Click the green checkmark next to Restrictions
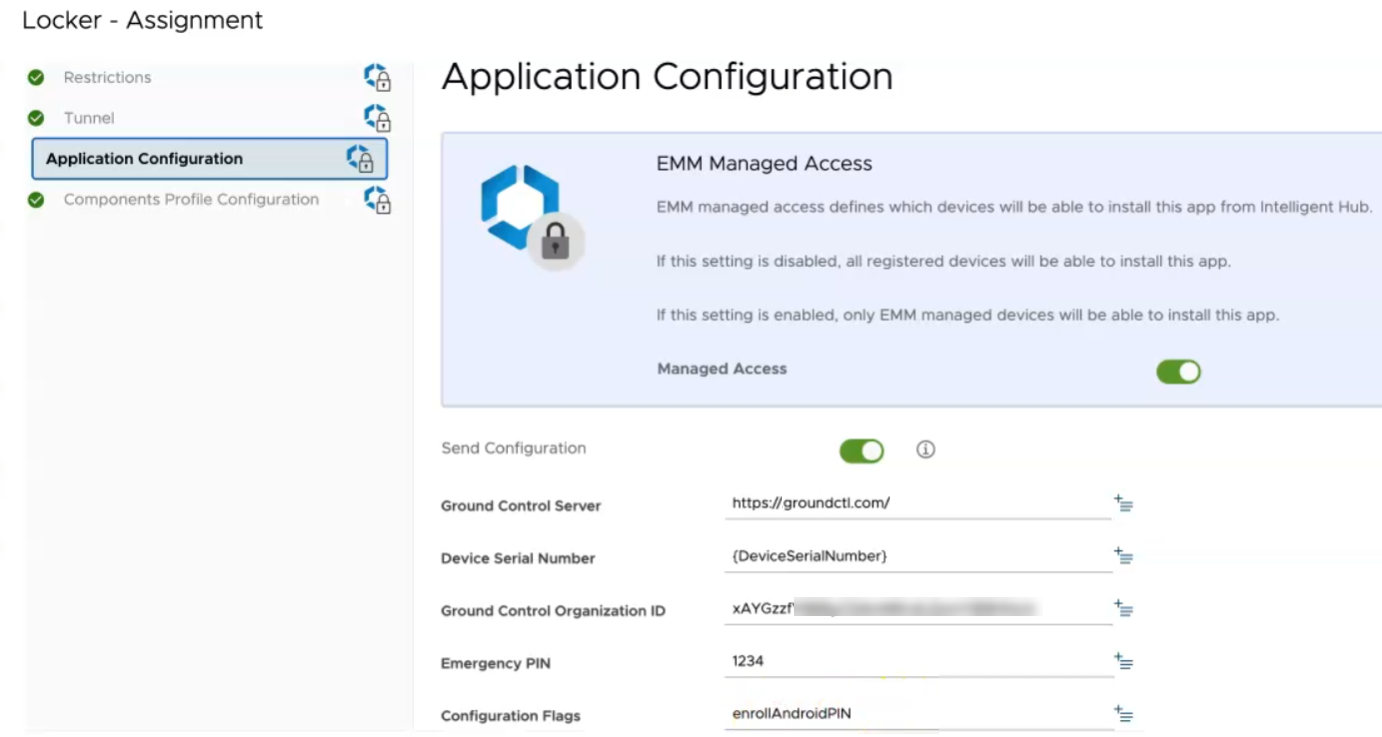The image size is (1382, 737). coord(36,78)
